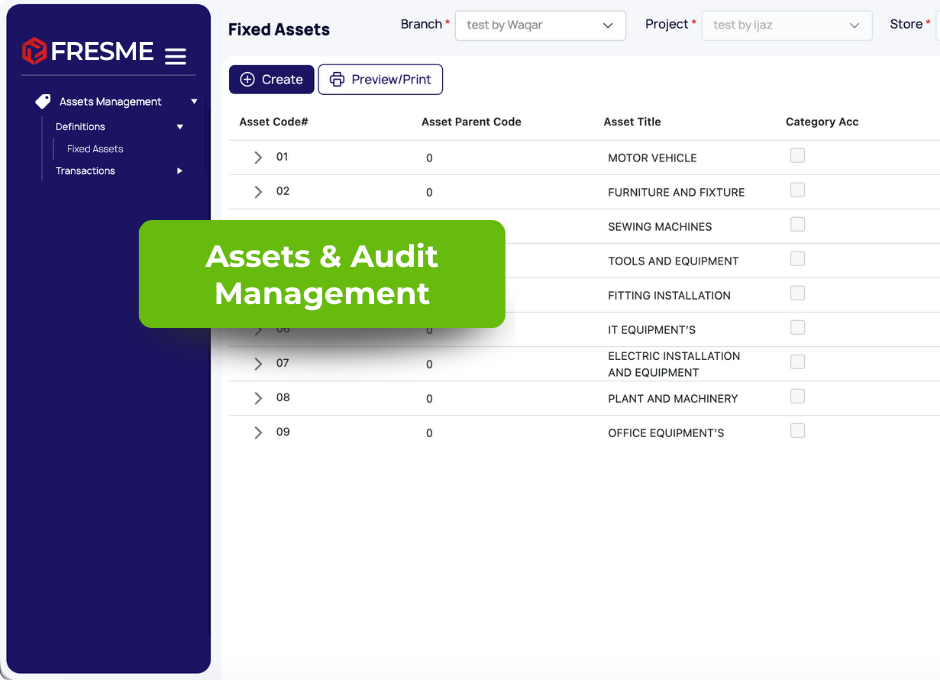Enable Category Acc for IT Equipment's
The image size is (940, 680).
[x=797, y=328]
